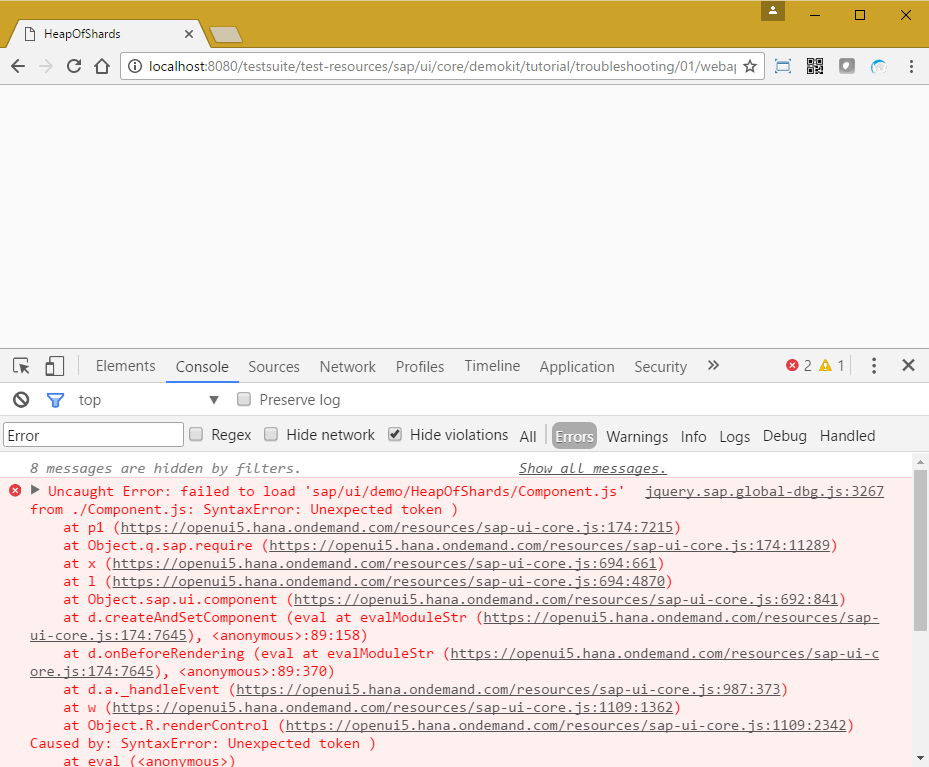Select the Console tab
The width and height of the screenshot is (929, 767).
202,367
